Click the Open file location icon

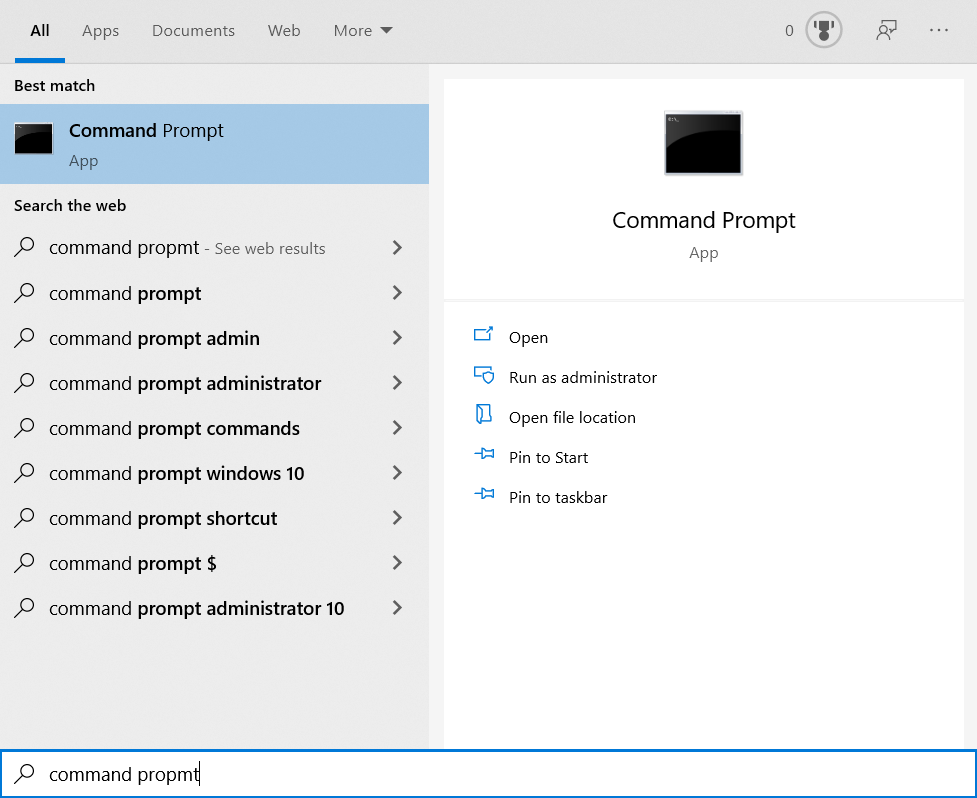point(484,417)
